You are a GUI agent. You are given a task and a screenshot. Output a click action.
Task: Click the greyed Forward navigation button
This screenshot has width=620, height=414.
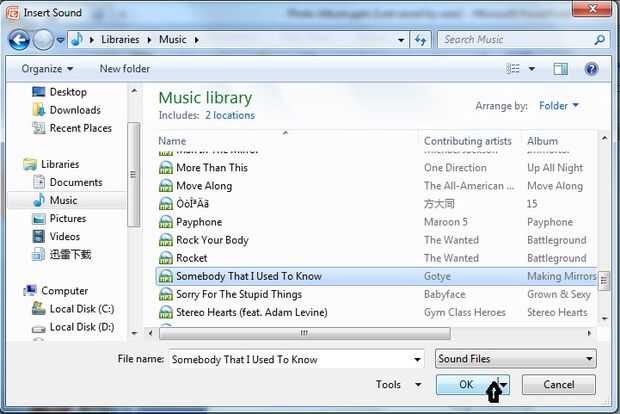(x=43, y=40)
